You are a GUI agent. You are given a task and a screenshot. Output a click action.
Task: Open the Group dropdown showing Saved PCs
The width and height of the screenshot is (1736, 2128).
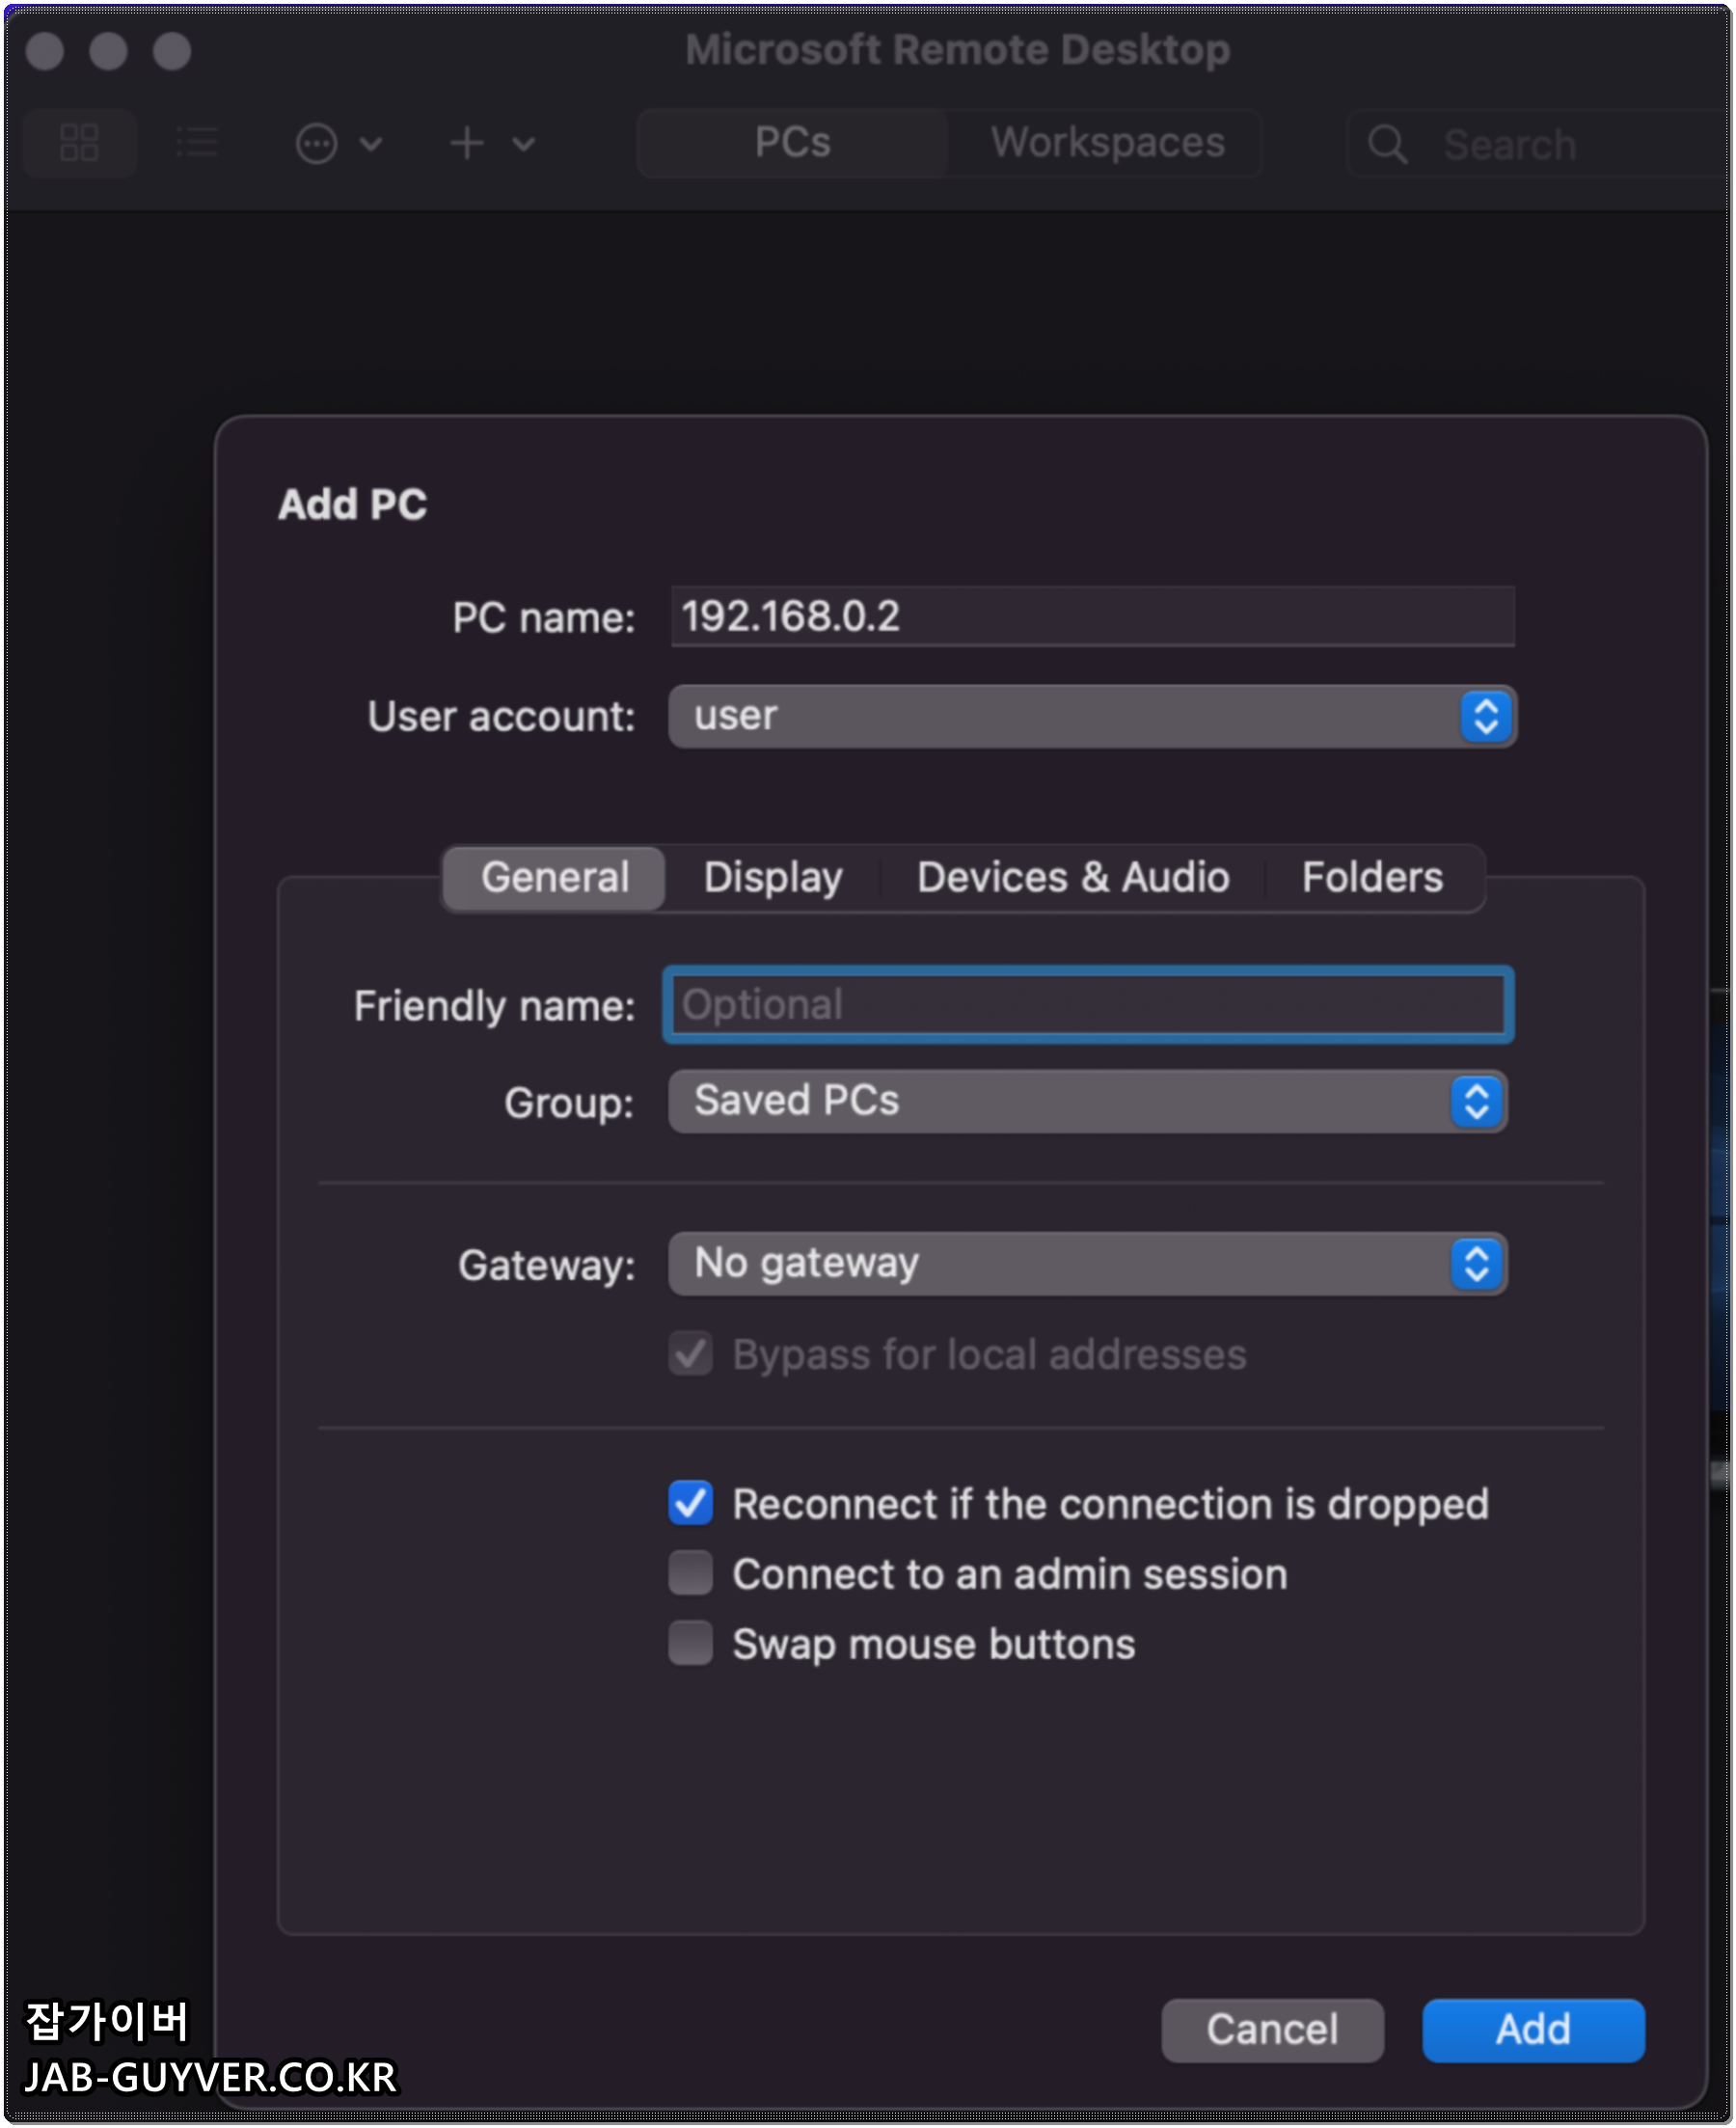[x=1088, y=1102]
